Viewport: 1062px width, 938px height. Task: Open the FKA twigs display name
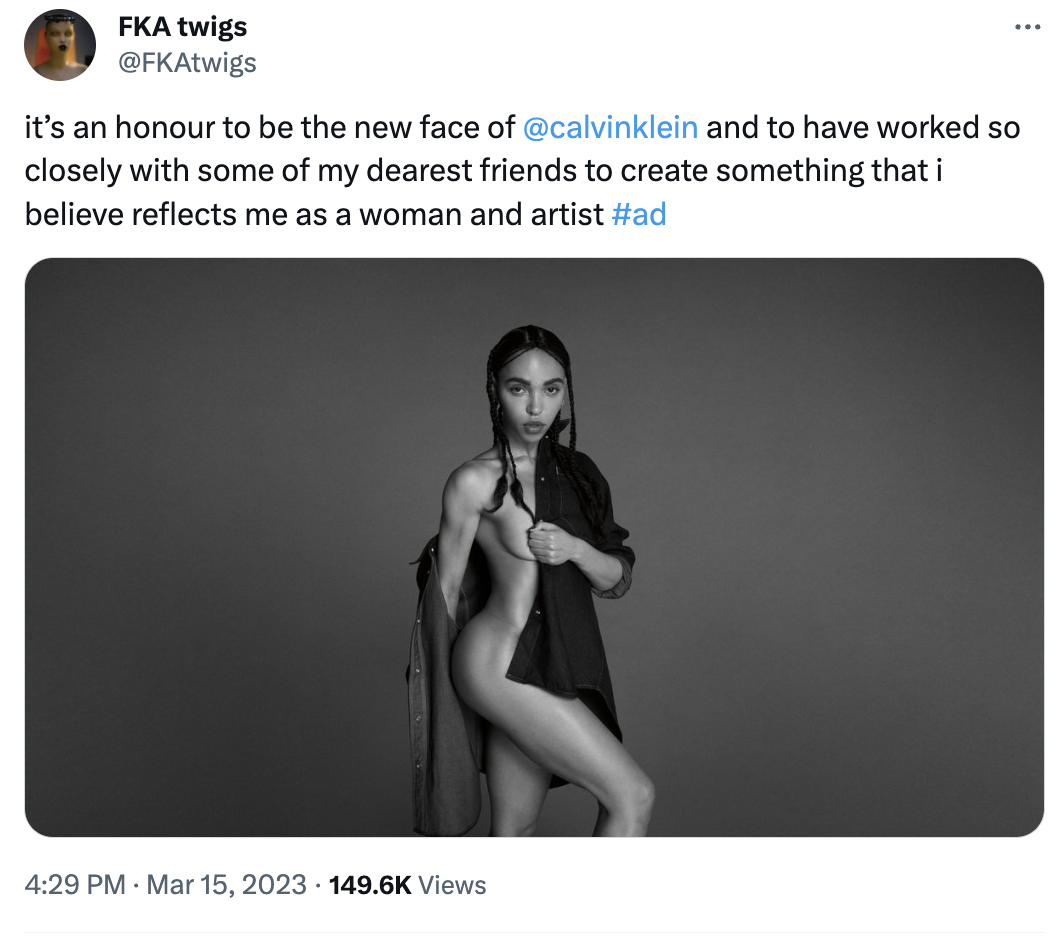[182, 27]
